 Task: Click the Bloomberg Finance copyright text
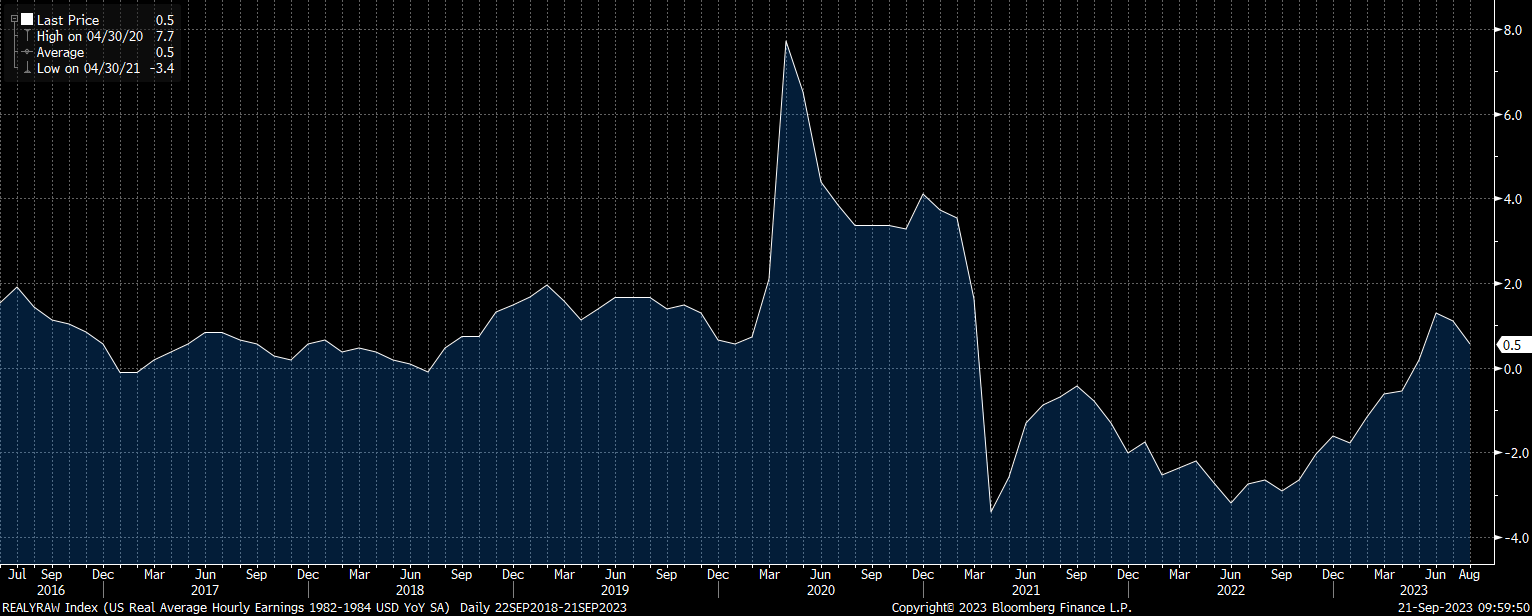(1011, 608)
